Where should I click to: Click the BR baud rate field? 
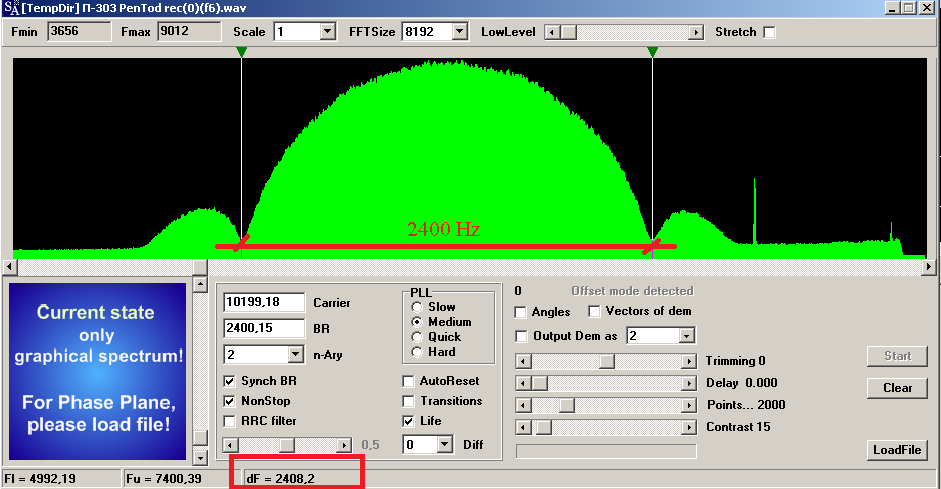pos(264,328)
